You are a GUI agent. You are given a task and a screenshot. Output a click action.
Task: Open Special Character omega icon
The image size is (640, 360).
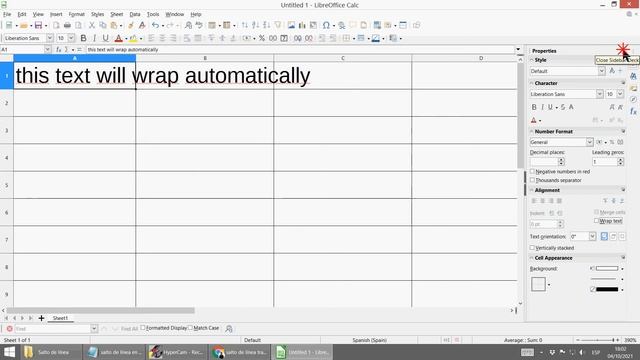click(326, 25)
